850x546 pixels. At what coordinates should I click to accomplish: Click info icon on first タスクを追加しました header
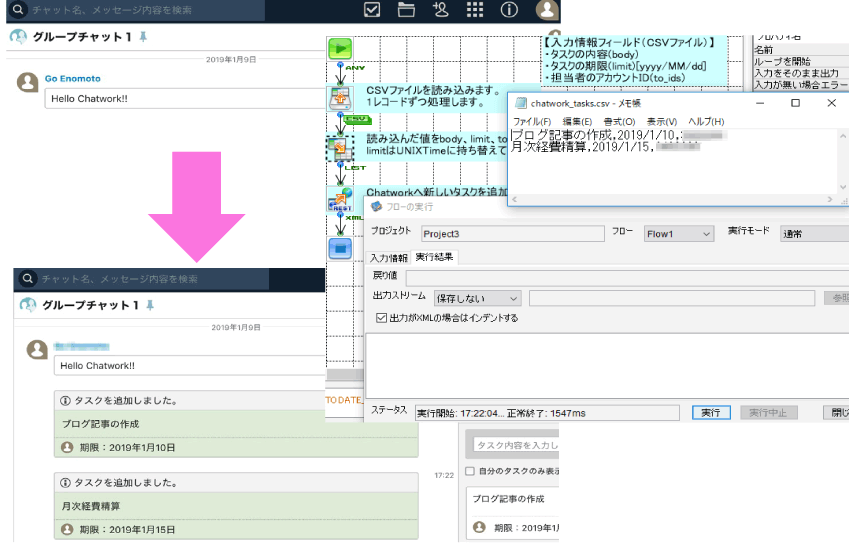pyautogui.click(x=66, y=401)
